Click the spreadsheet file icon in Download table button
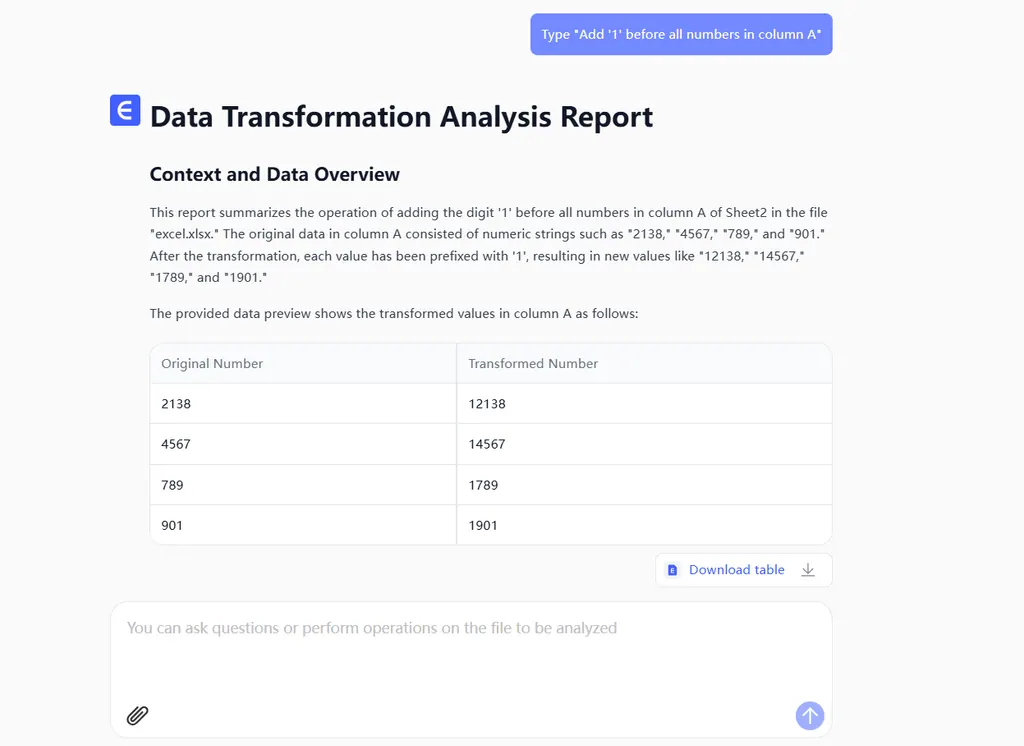Screen dimensions: 1024x746 (673, 570)
